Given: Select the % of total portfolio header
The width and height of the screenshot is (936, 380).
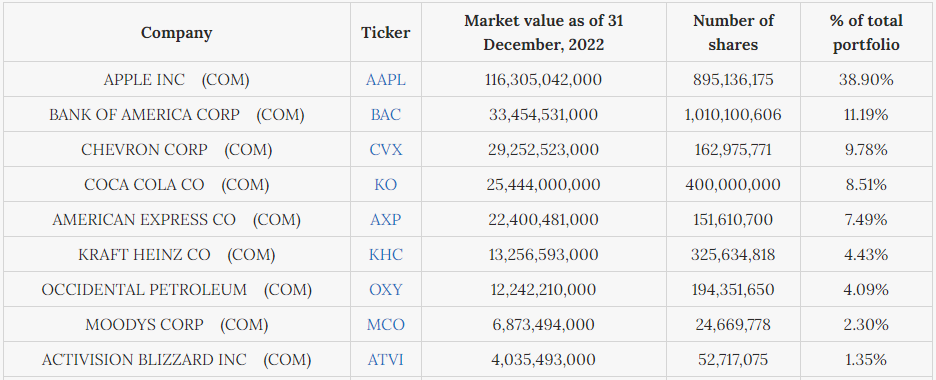Looking at the screenshot, I should click(866, 32).
